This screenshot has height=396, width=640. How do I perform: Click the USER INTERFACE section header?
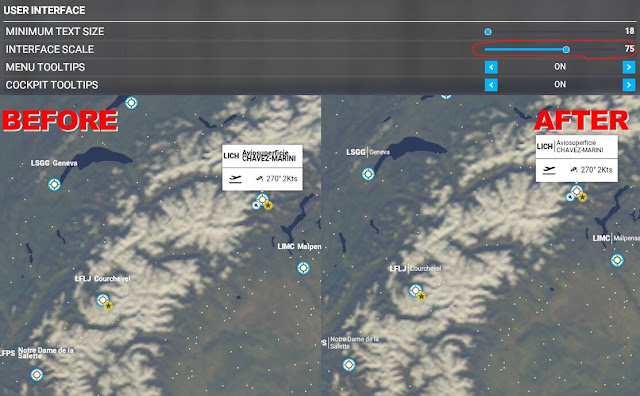(44, 10)
